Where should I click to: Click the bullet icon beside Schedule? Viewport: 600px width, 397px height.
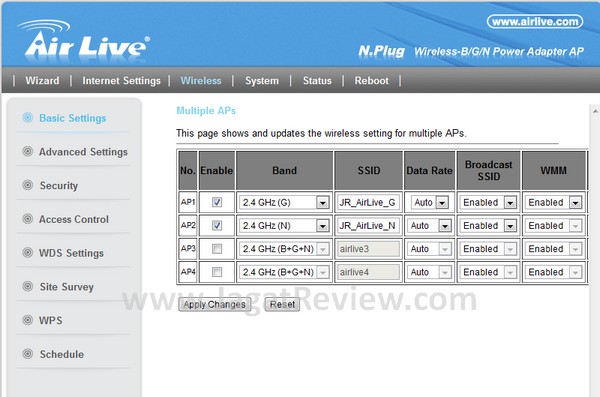[28, 353]
